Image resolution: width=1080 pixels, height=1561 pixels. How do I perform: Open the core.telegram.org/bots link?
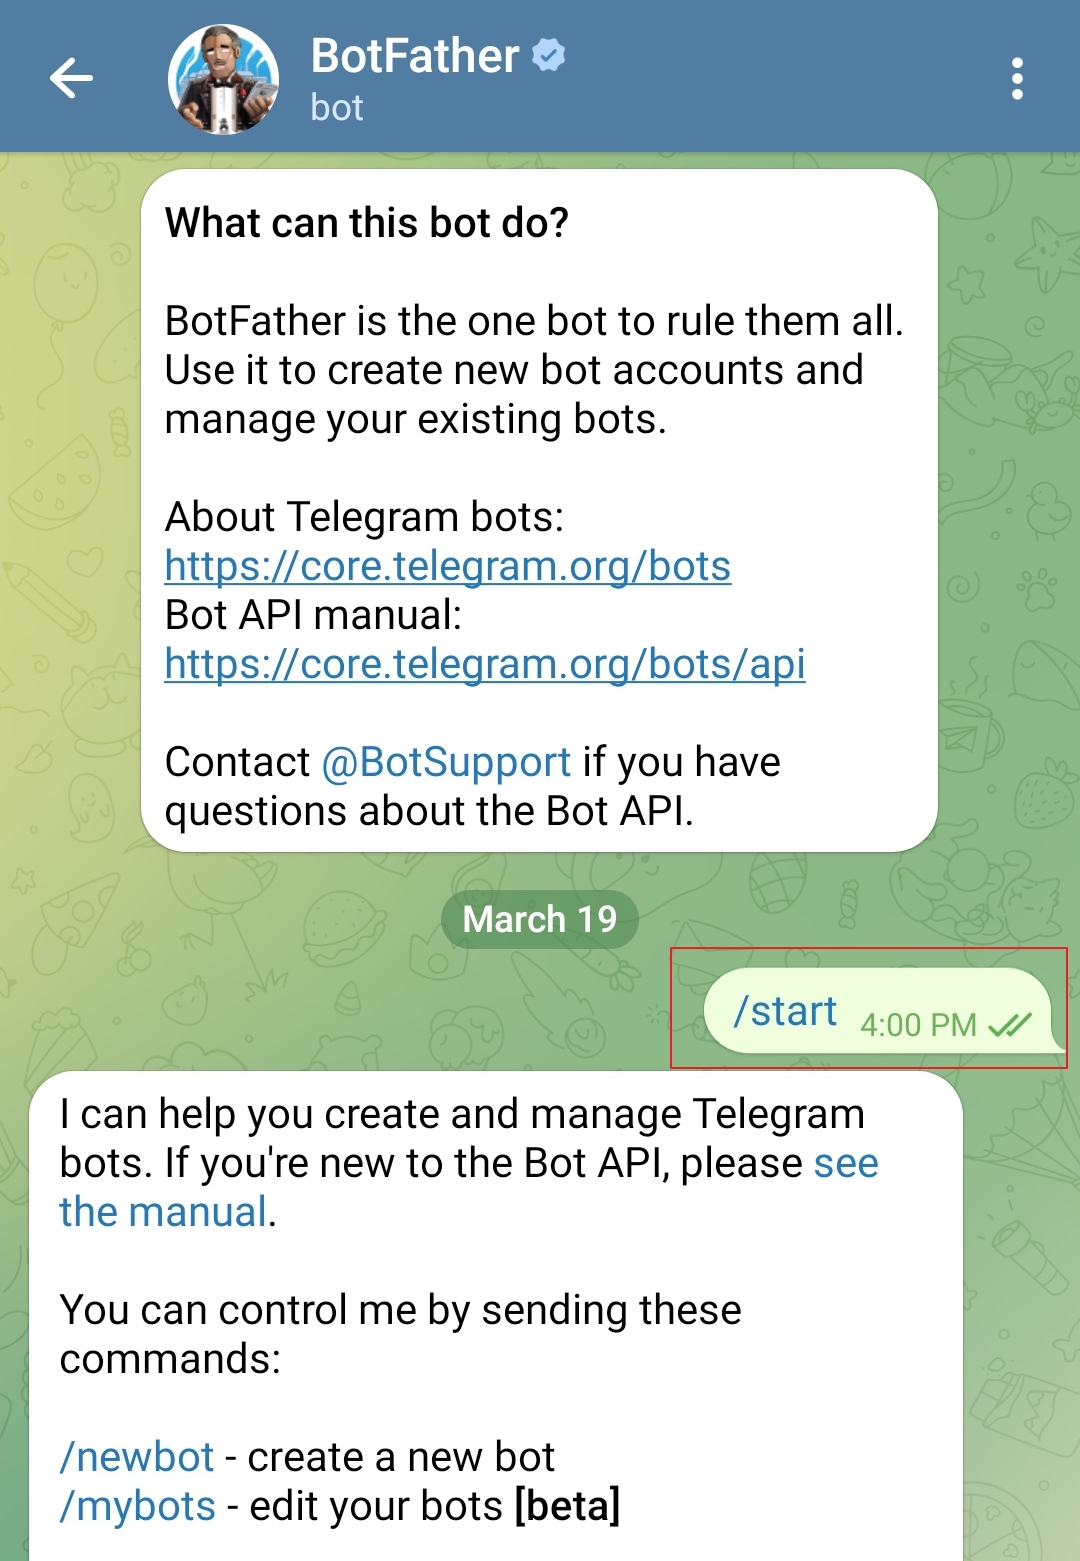click(x=448, y=566)
